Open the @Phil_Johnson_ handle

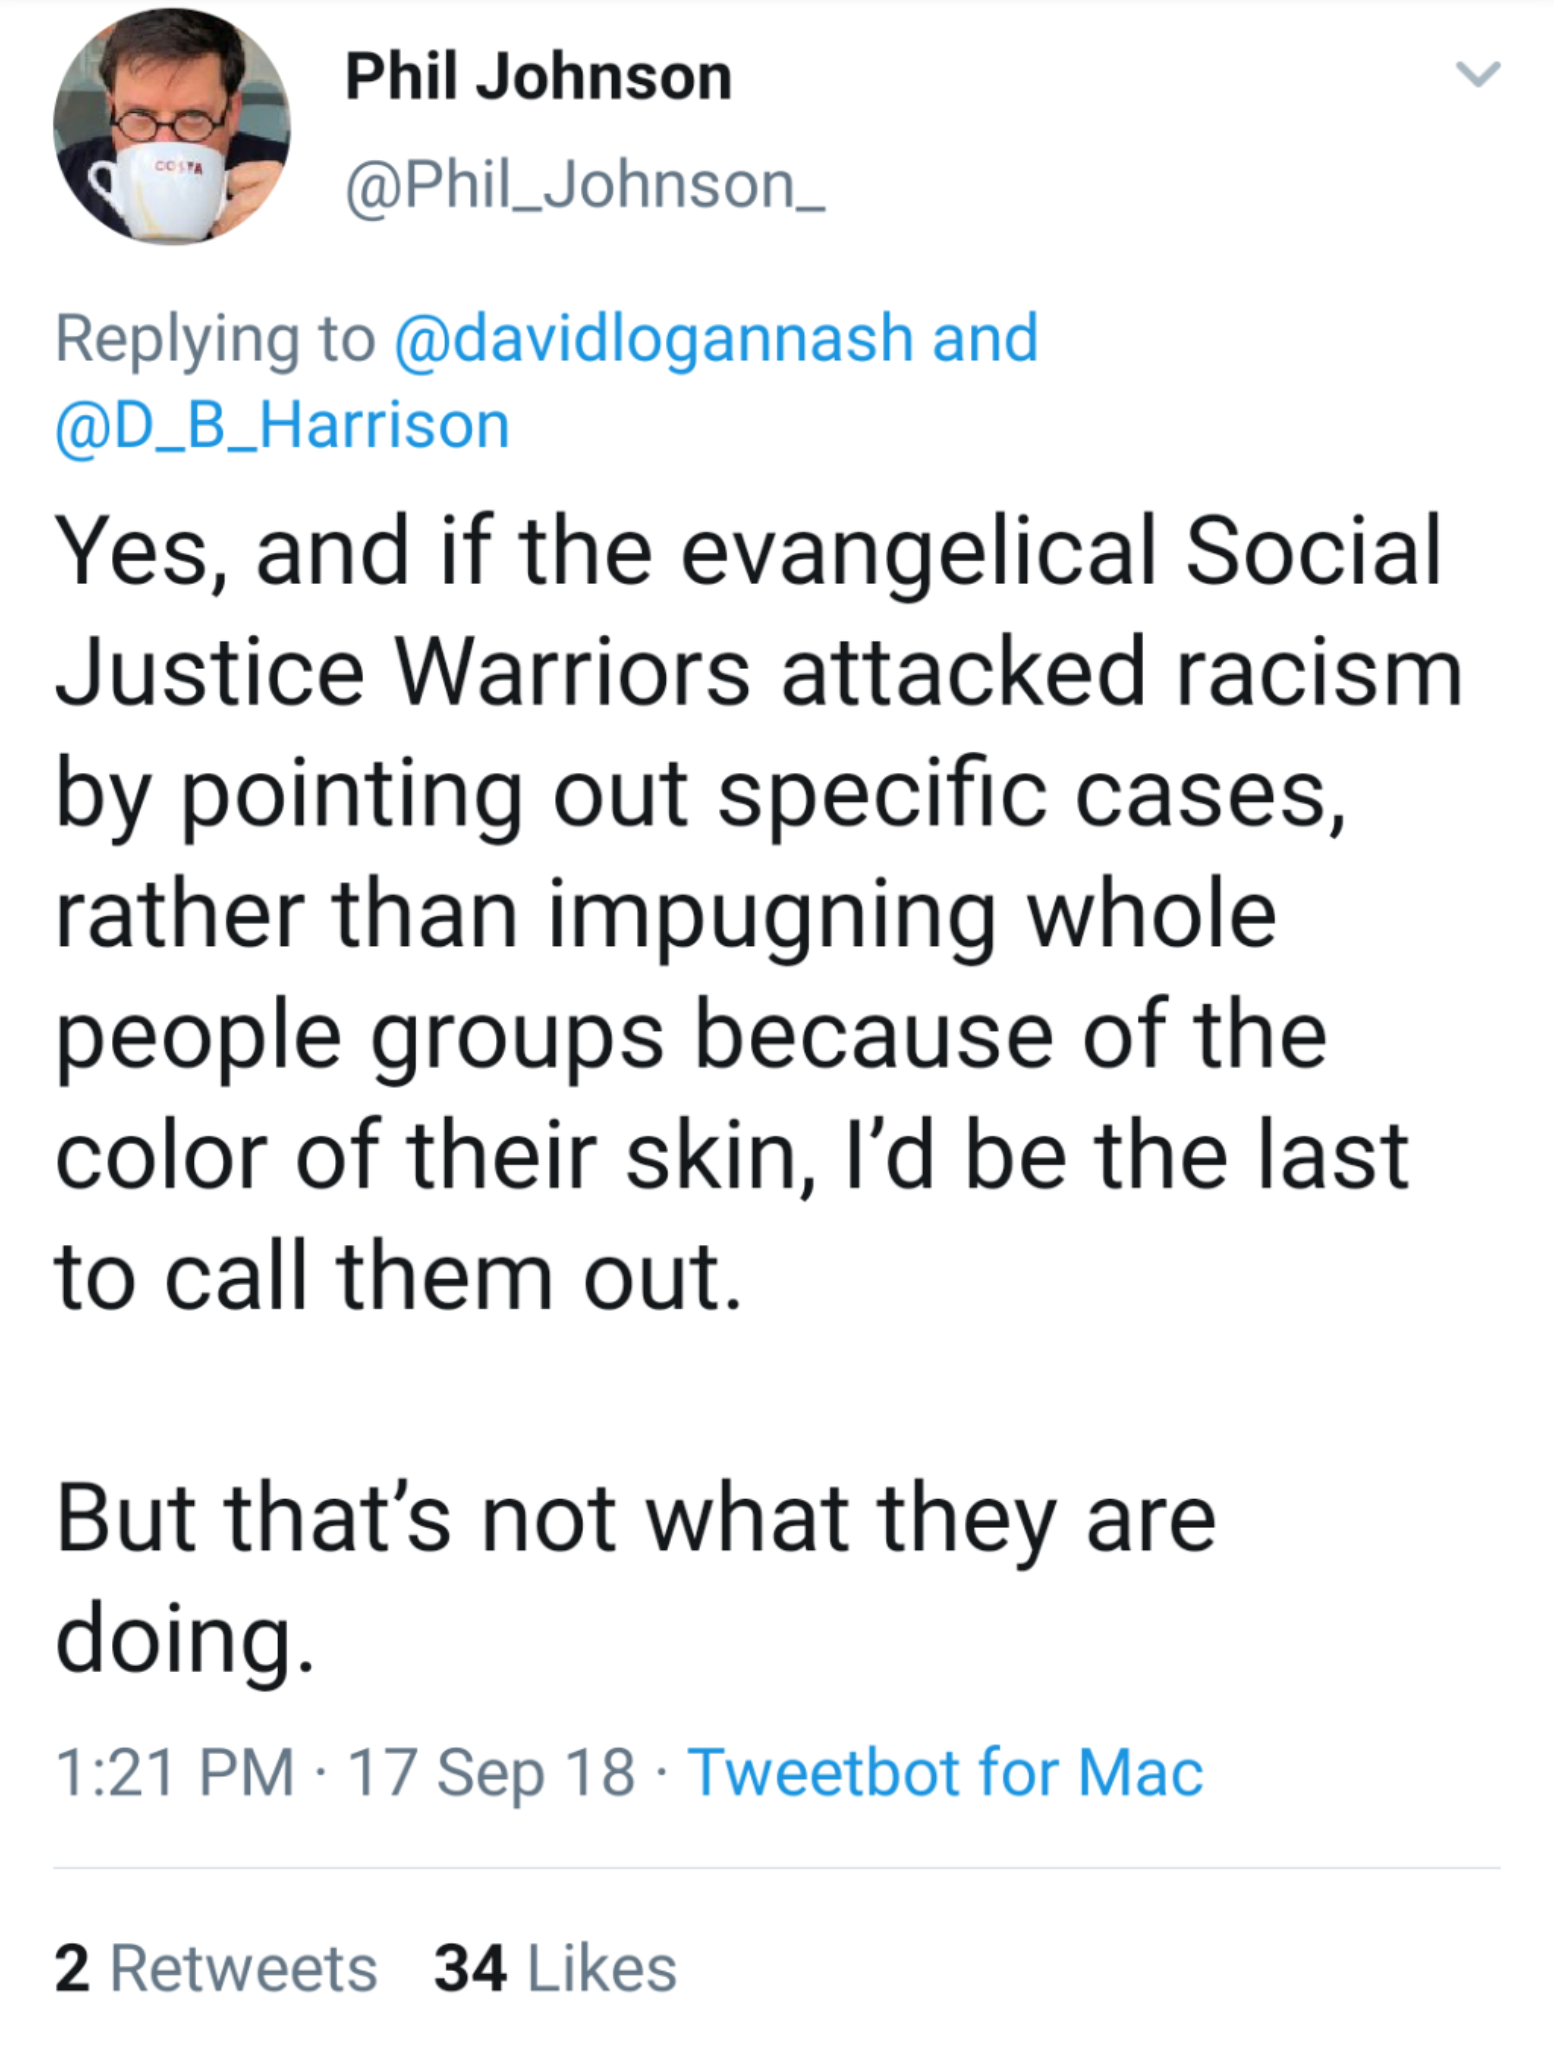(x=585, y=185)
